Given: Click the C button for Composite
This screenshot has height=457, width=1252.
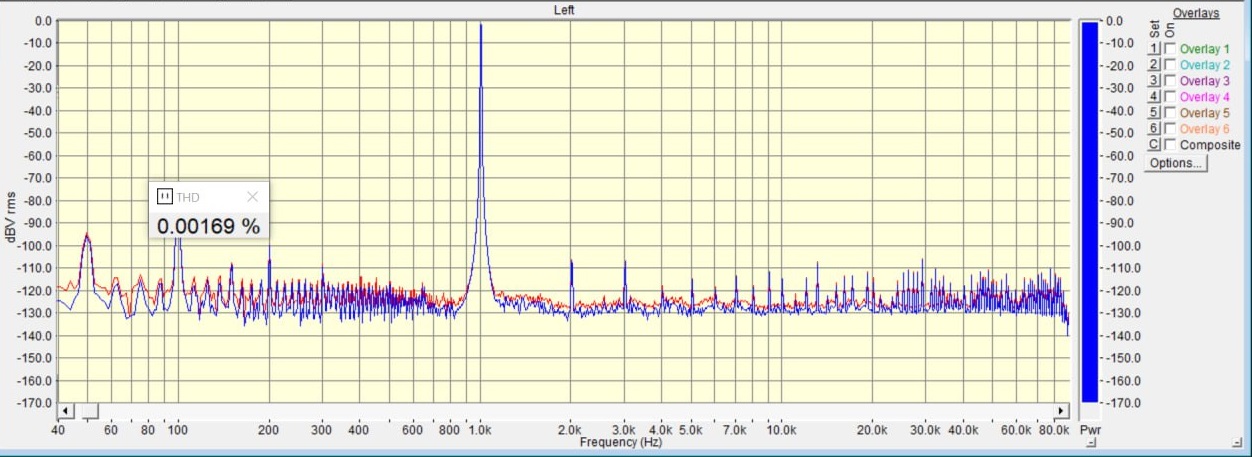Looking at the screenshot, I should pyautogui.click(x=1153, y=145).
